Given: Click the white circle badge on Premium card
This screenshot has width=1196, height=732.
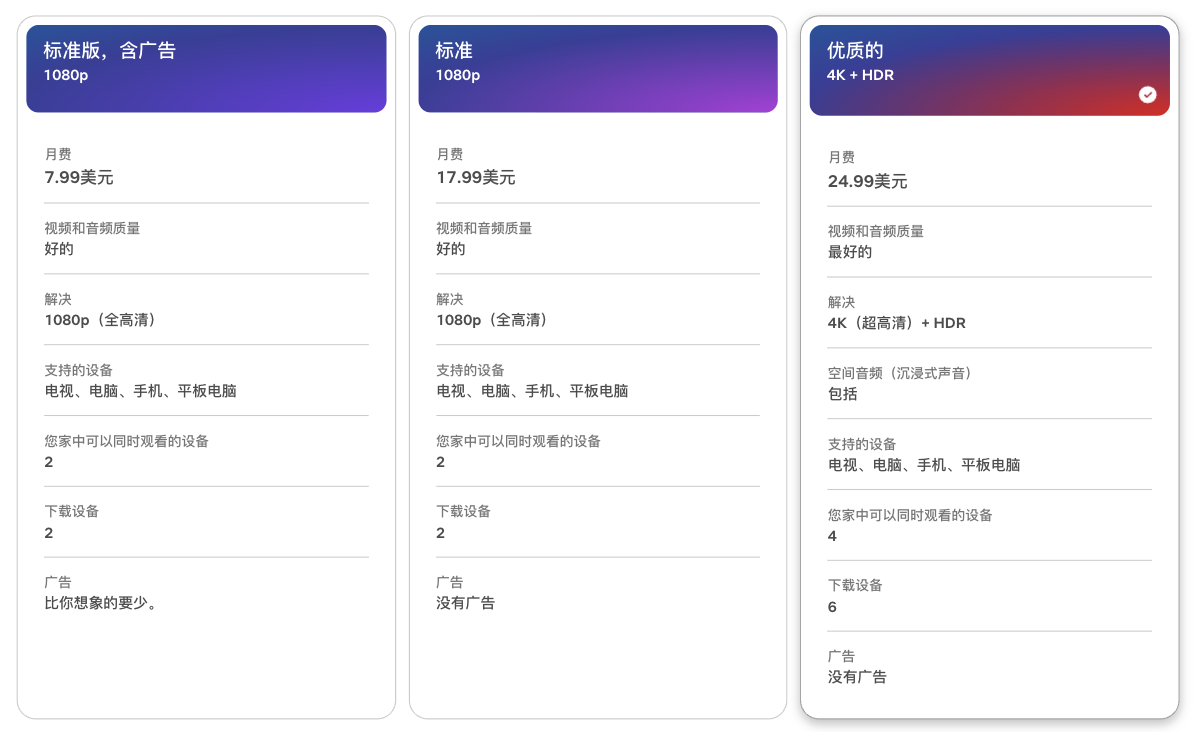Looking at the screenshot, I should click(x=1147, y=95).
